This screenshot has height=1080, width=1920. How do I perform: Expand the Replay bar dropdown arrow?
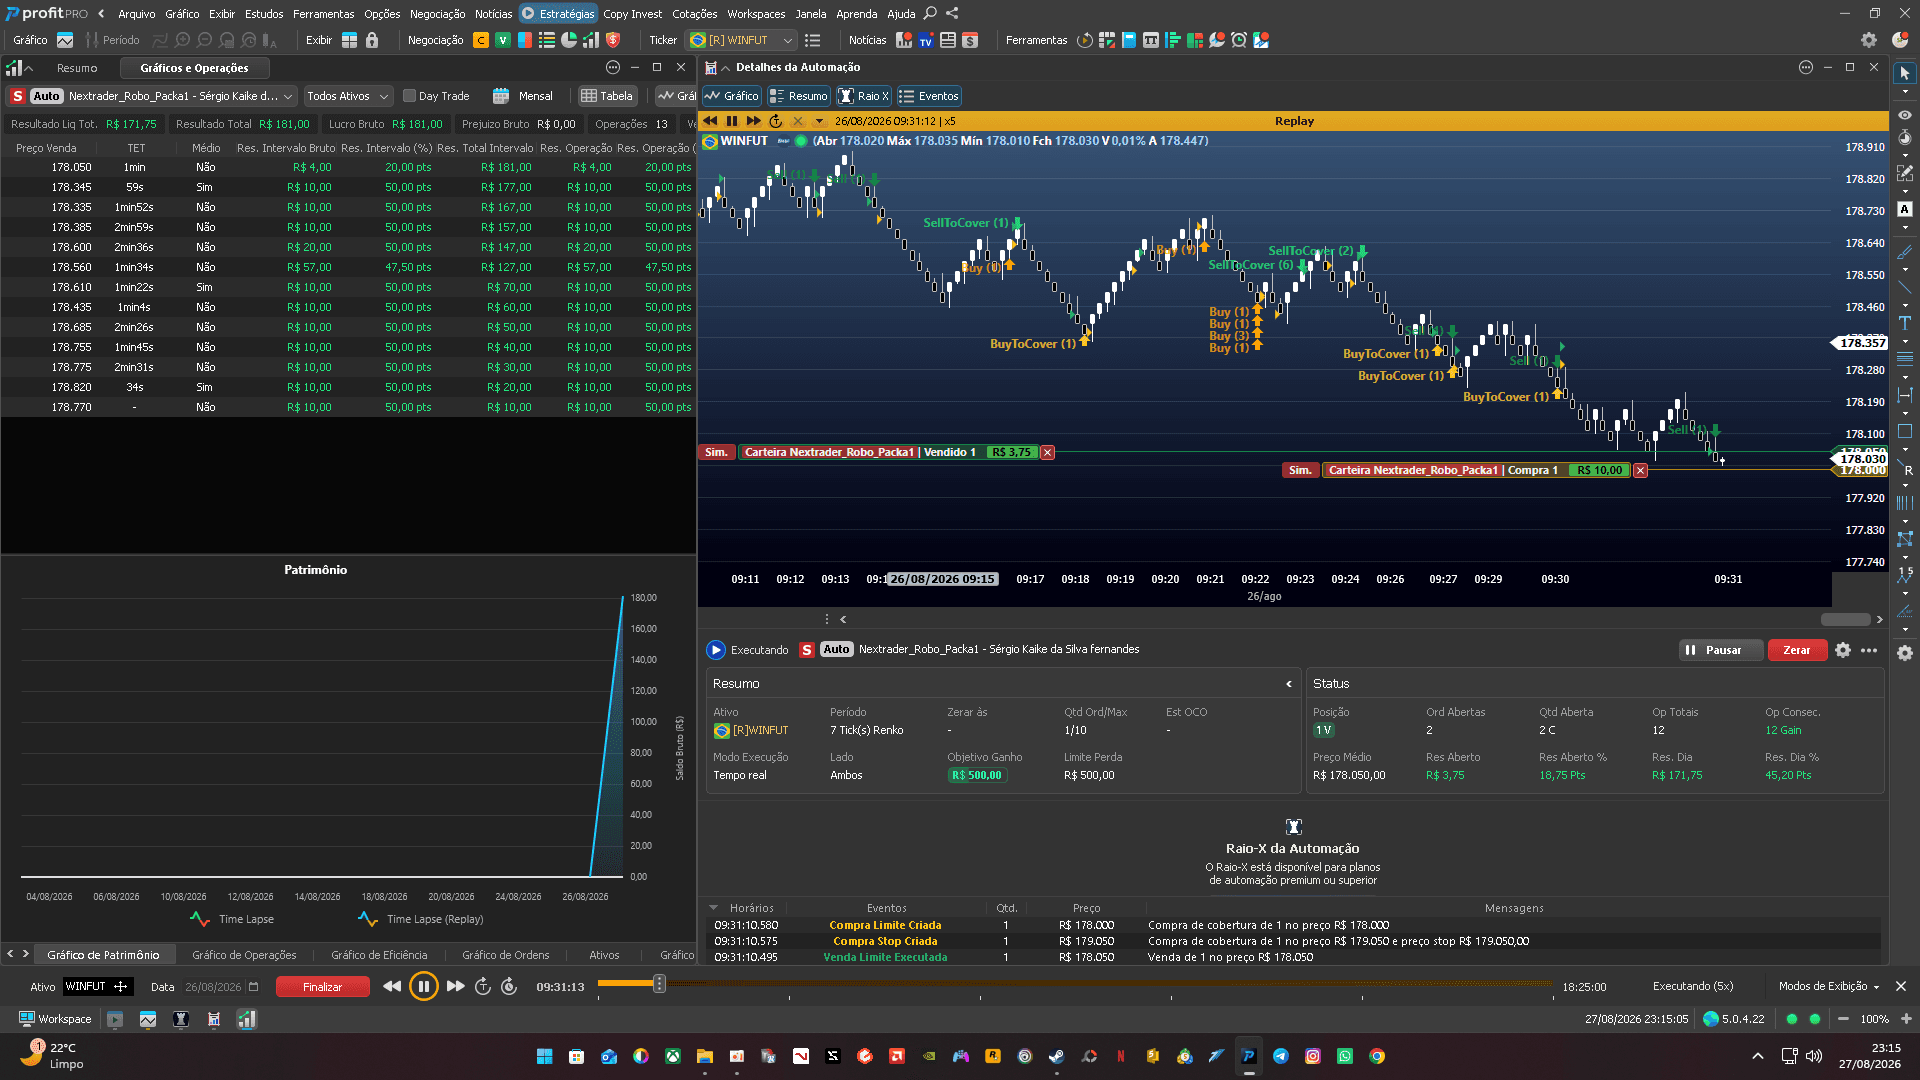[x=819, y=121]
